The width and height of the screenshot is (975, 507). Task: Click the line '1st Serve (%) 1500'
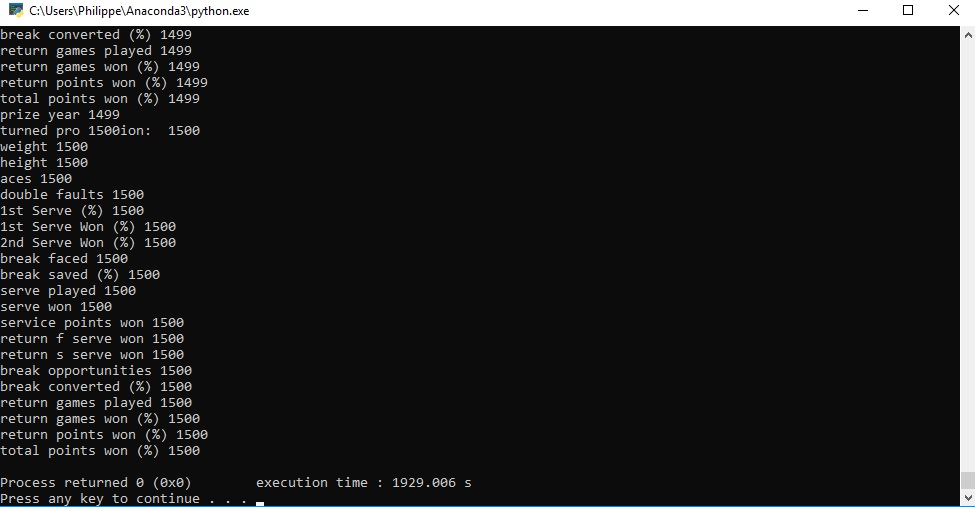click(x=72, y=211)
